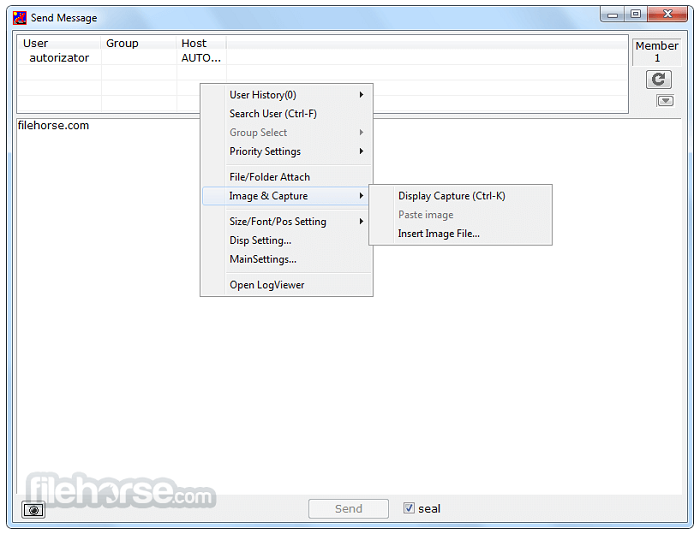The height and width of the screenshot is (534, 700).
Task: Choose File/Folder Attach from context menu
Action: tap(270, 177)
